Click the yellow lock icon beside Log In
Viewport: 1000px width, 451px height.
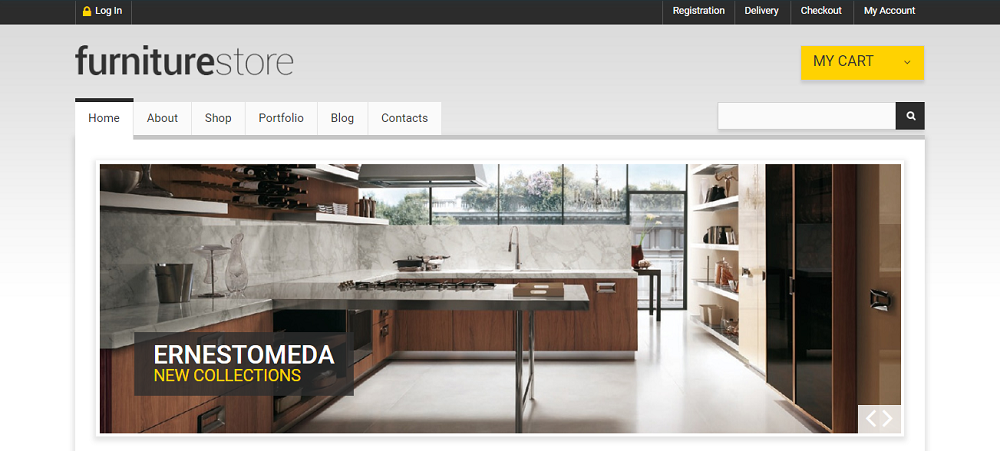[x=87, y=11]
